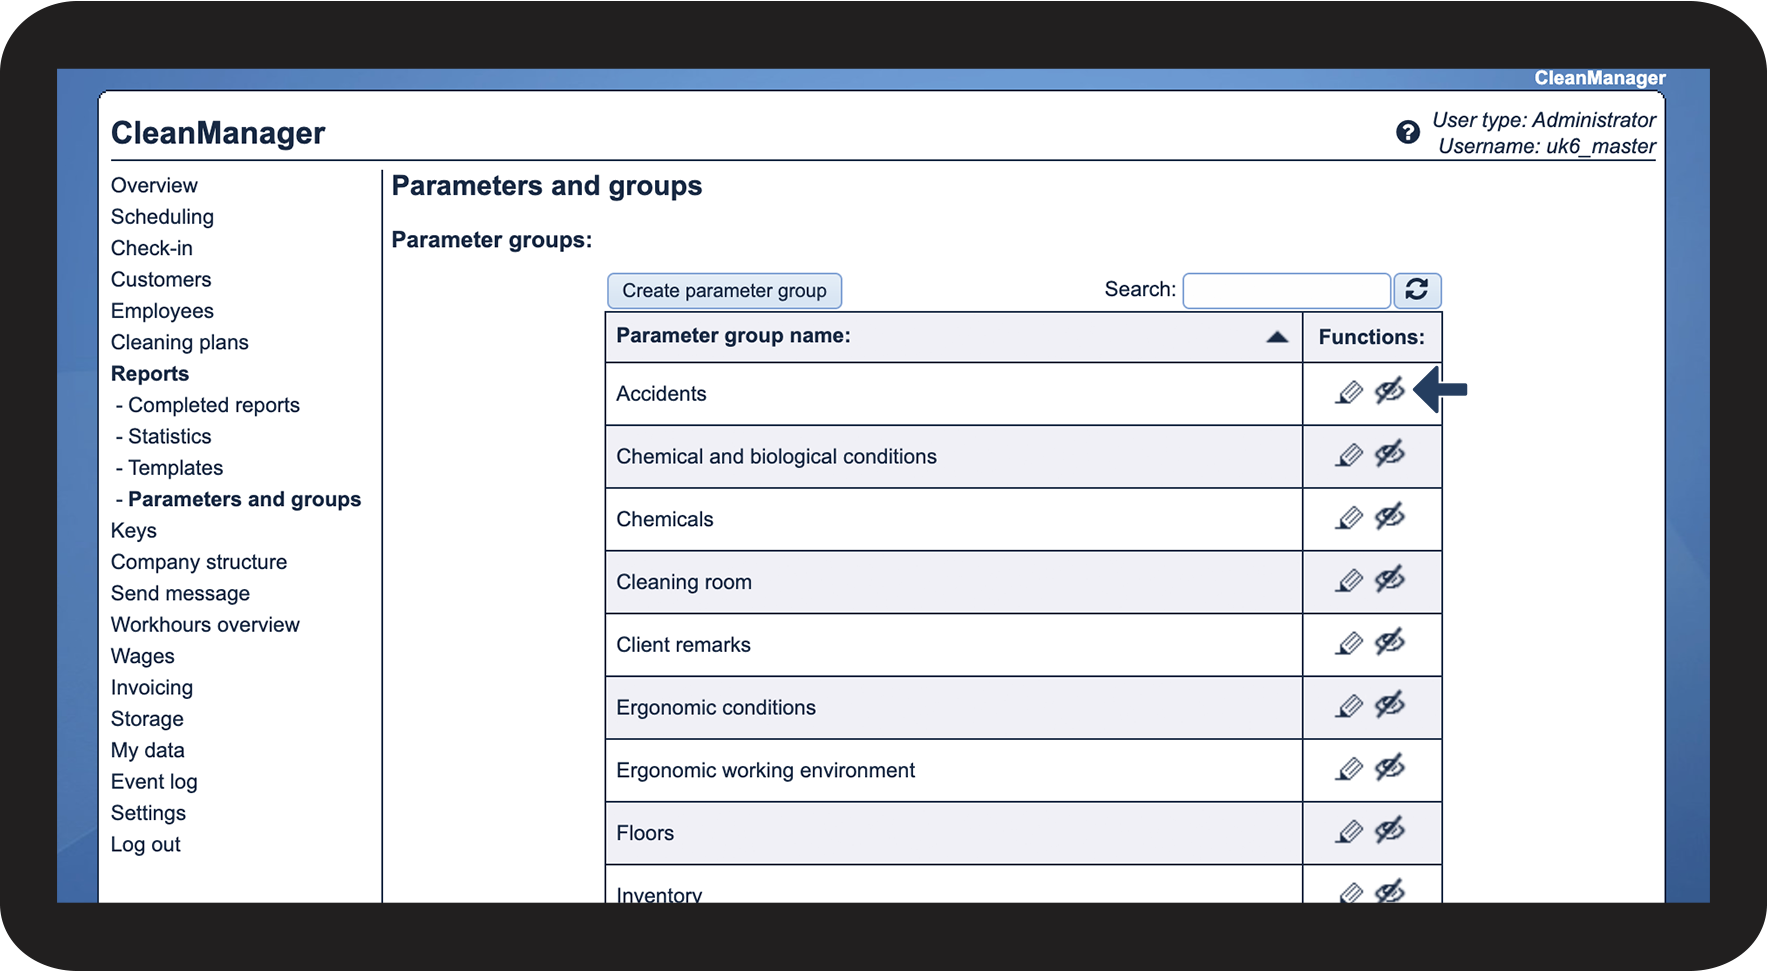Open Completed reports submenu item
Image resolution: width=1767 pixels, height=971 pixels.
tap(213, 405)
